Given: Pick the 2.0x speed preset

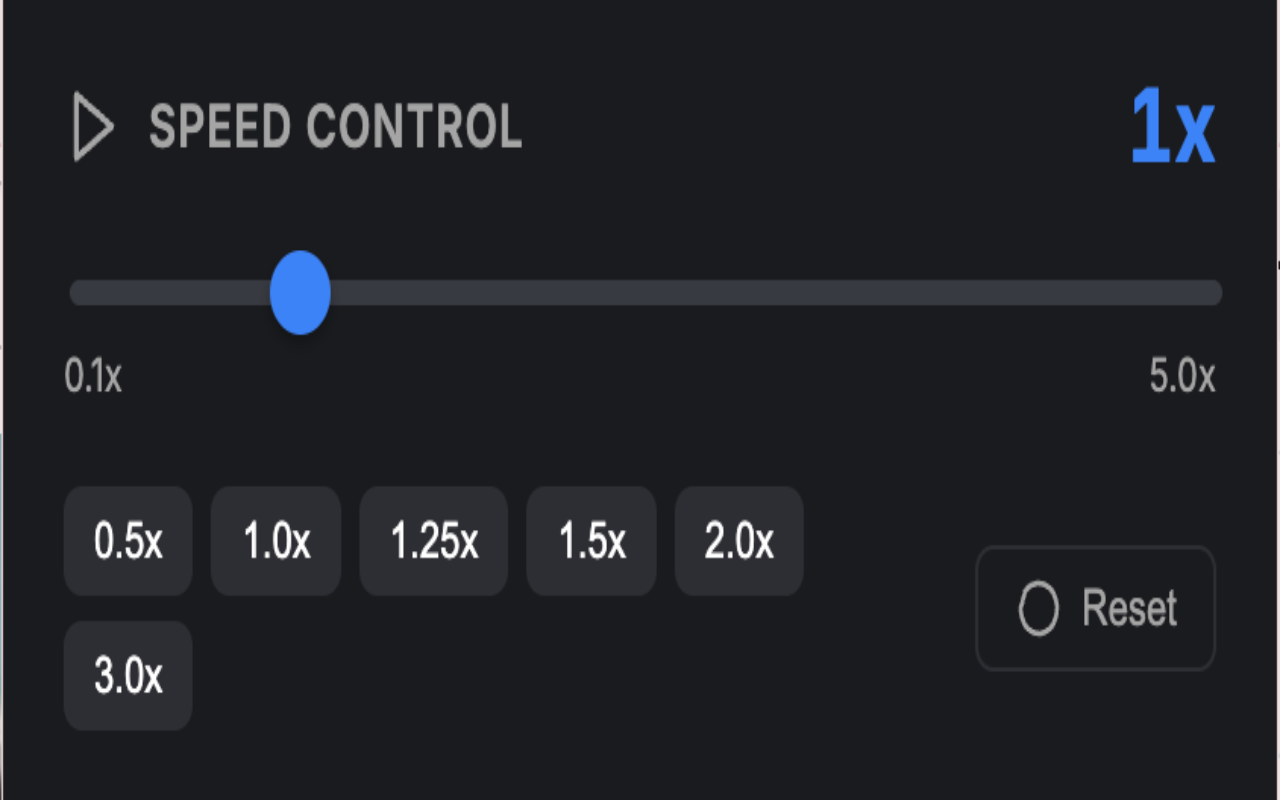Looking at the screenshot, I should point(739,541).
